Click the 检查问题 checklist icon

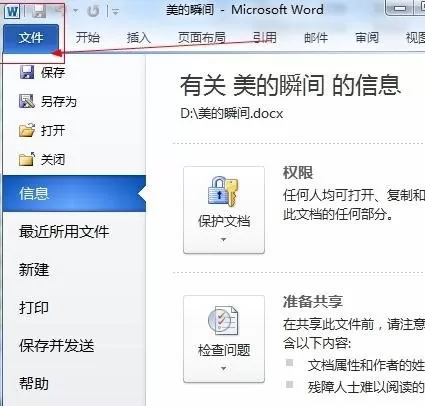(223, 320)
